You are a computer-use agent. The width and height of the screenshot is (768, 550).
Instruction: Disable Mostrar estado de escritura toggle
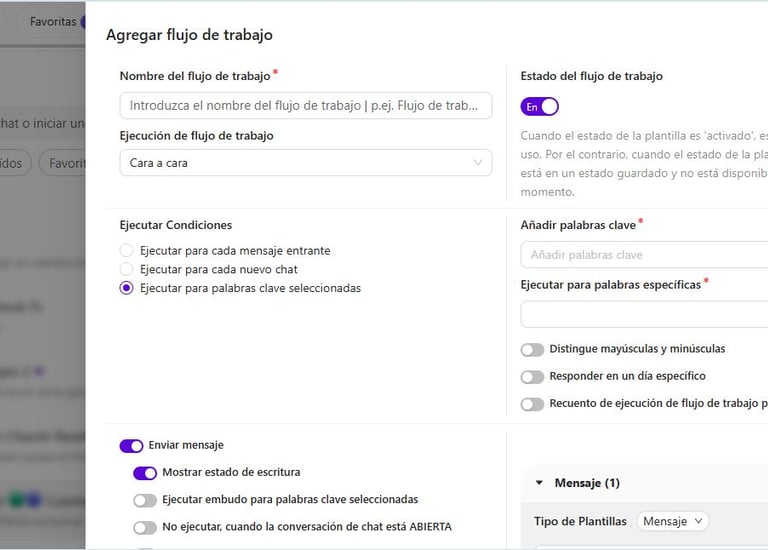click(x=145, y=473)
